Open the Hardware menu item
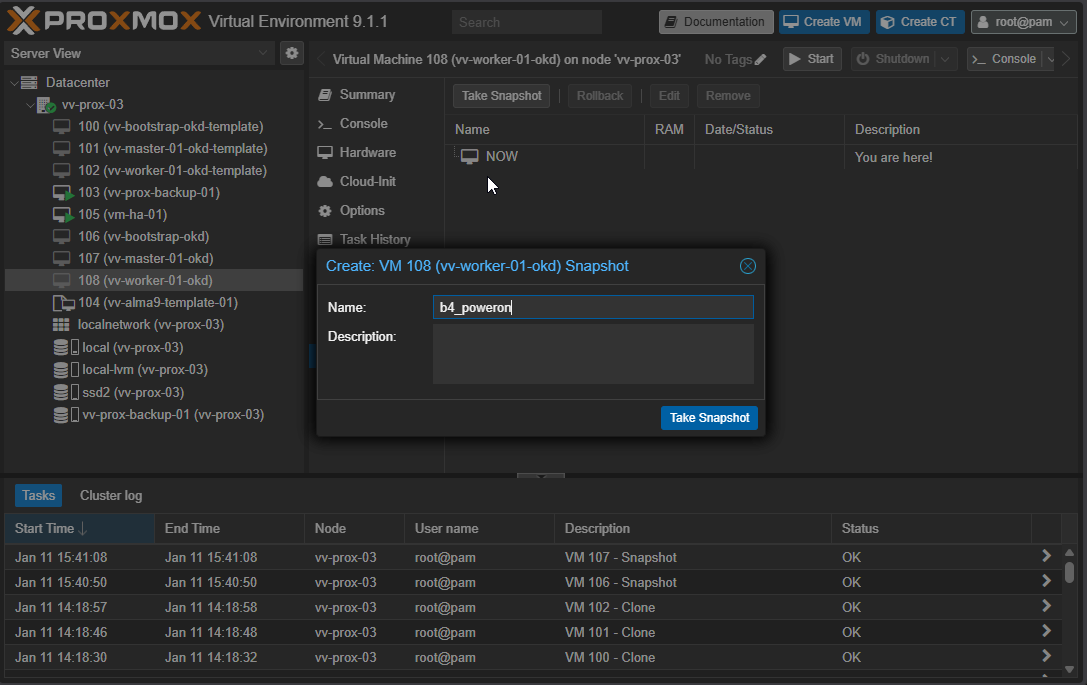This screenshot has height=685, width=1087. [367, 152]
